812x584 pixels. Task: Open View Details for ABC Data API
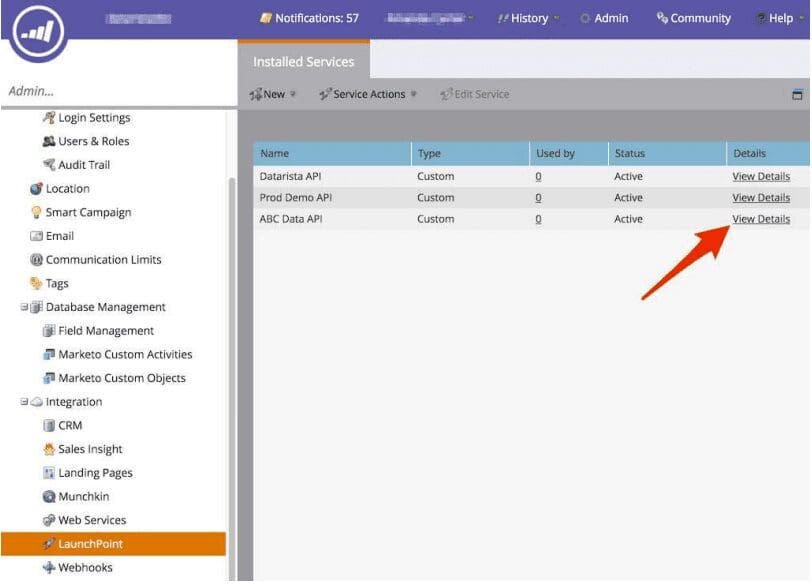click(761, 219)
